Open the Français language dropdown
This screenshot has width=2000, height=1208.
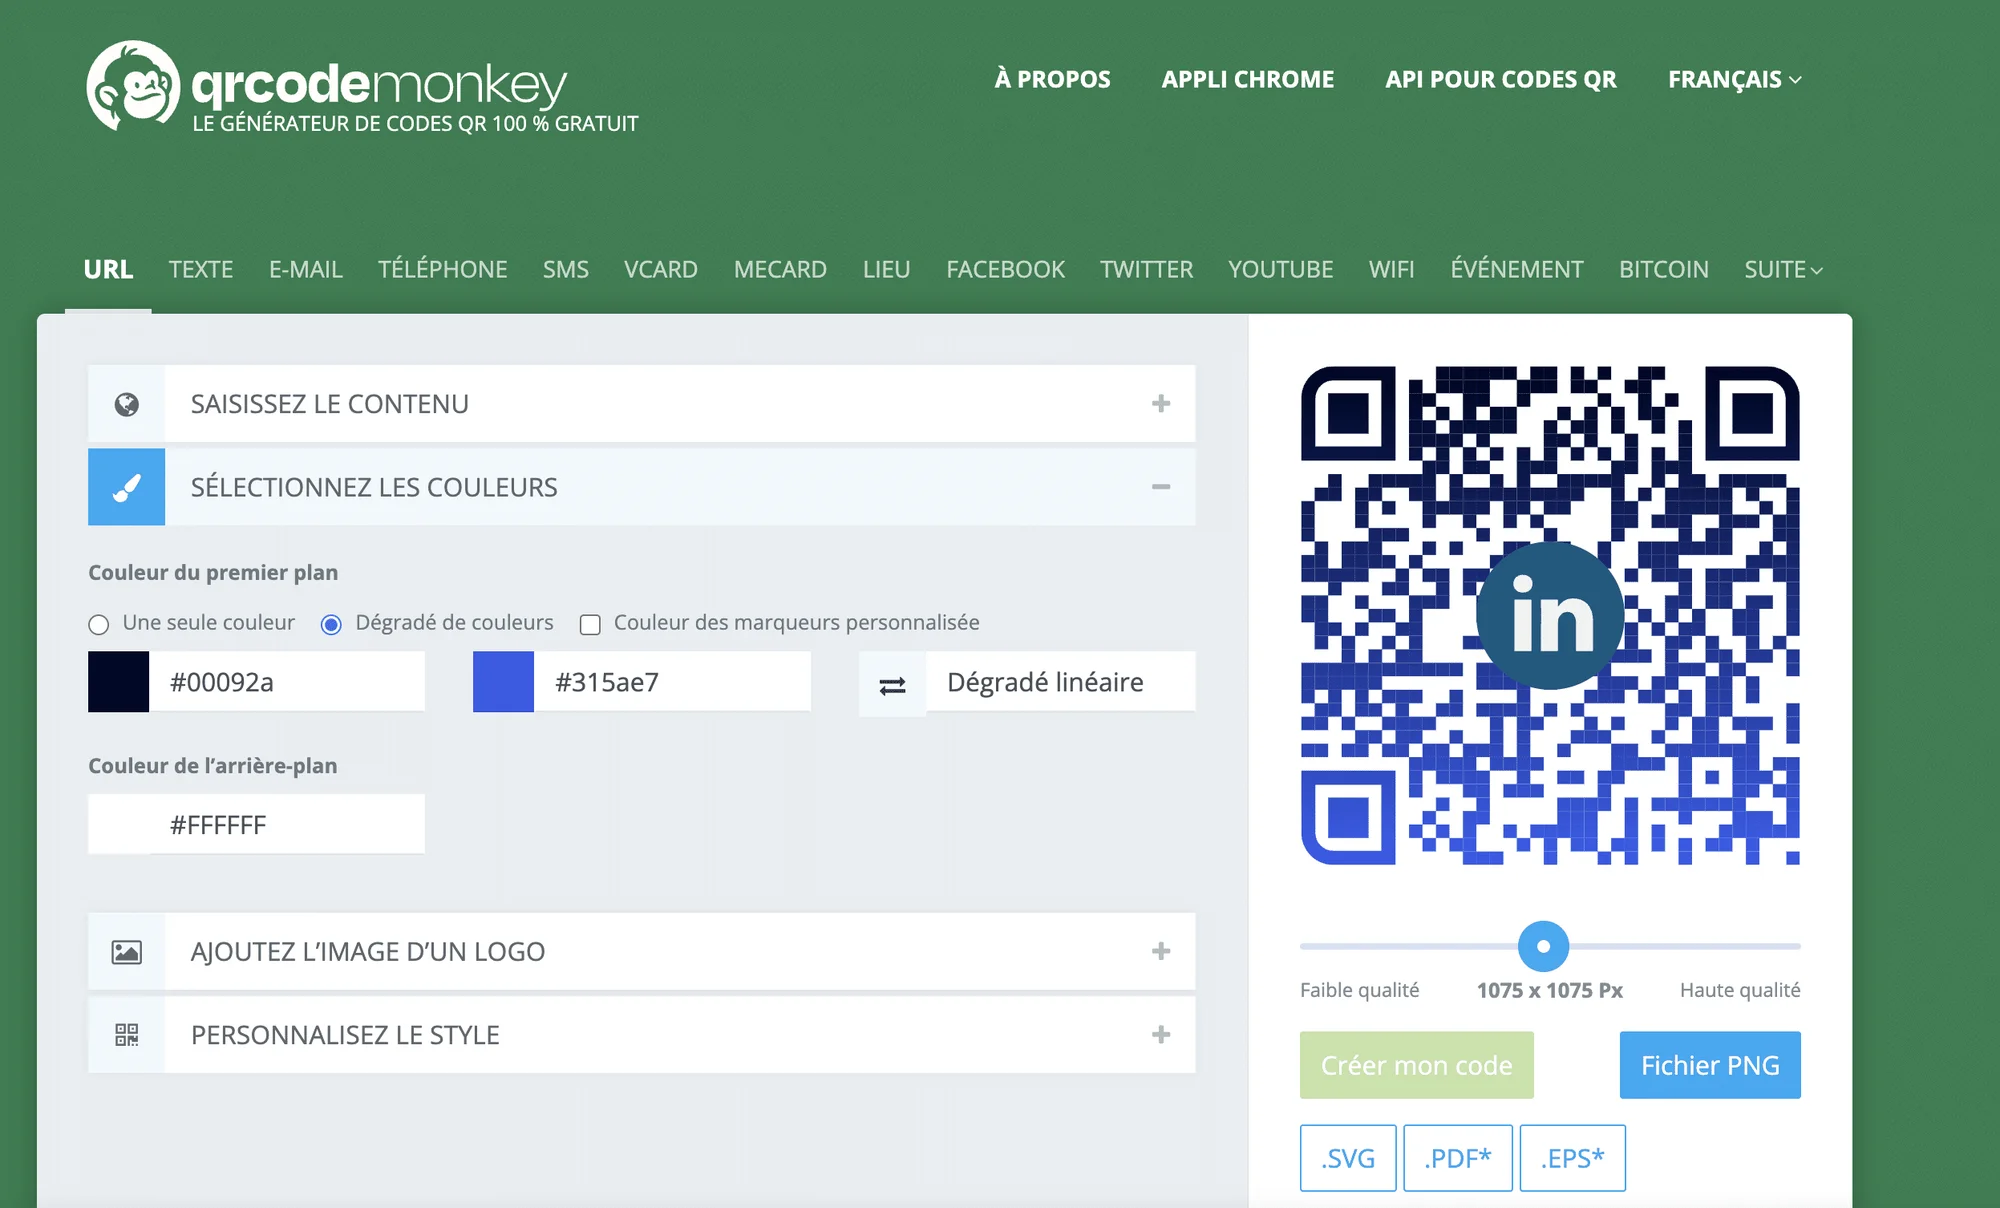coord(1735,79)
